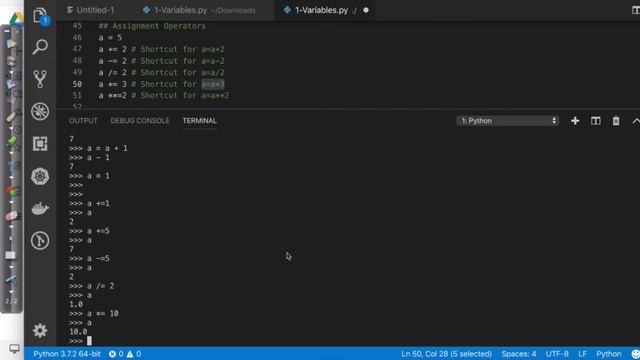The width and height of the screenshot is (640, 360).
Task: Click the unsaved dot on active 1-Variables.py tab
Action: coord(366,10)
